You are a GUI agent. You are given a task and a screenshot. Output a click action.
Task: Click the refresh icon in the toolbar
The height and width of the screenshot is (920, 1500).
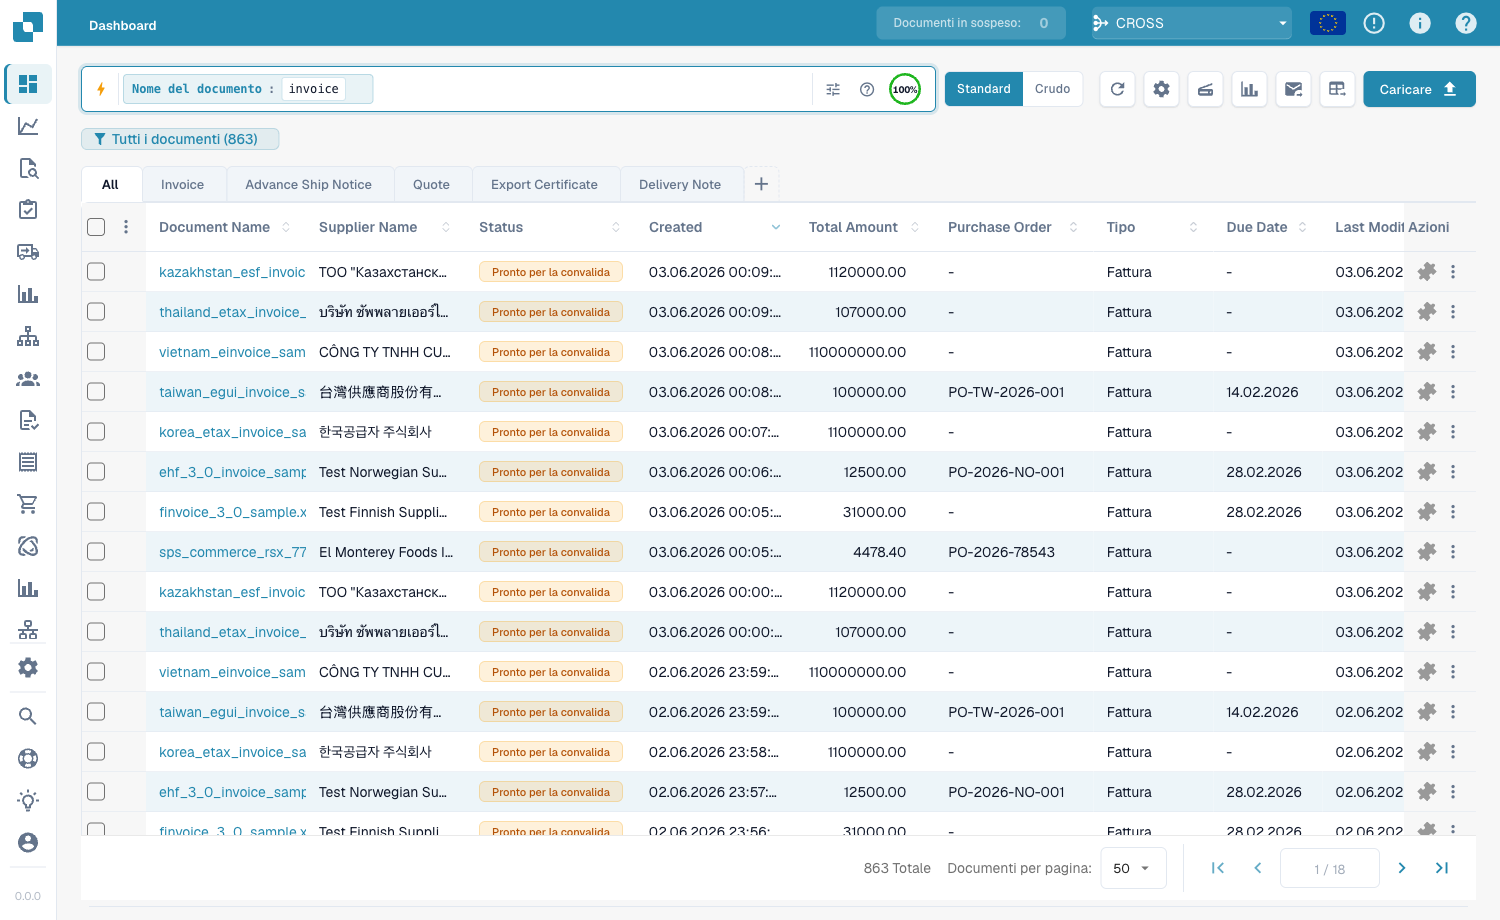pos(1118,89)
